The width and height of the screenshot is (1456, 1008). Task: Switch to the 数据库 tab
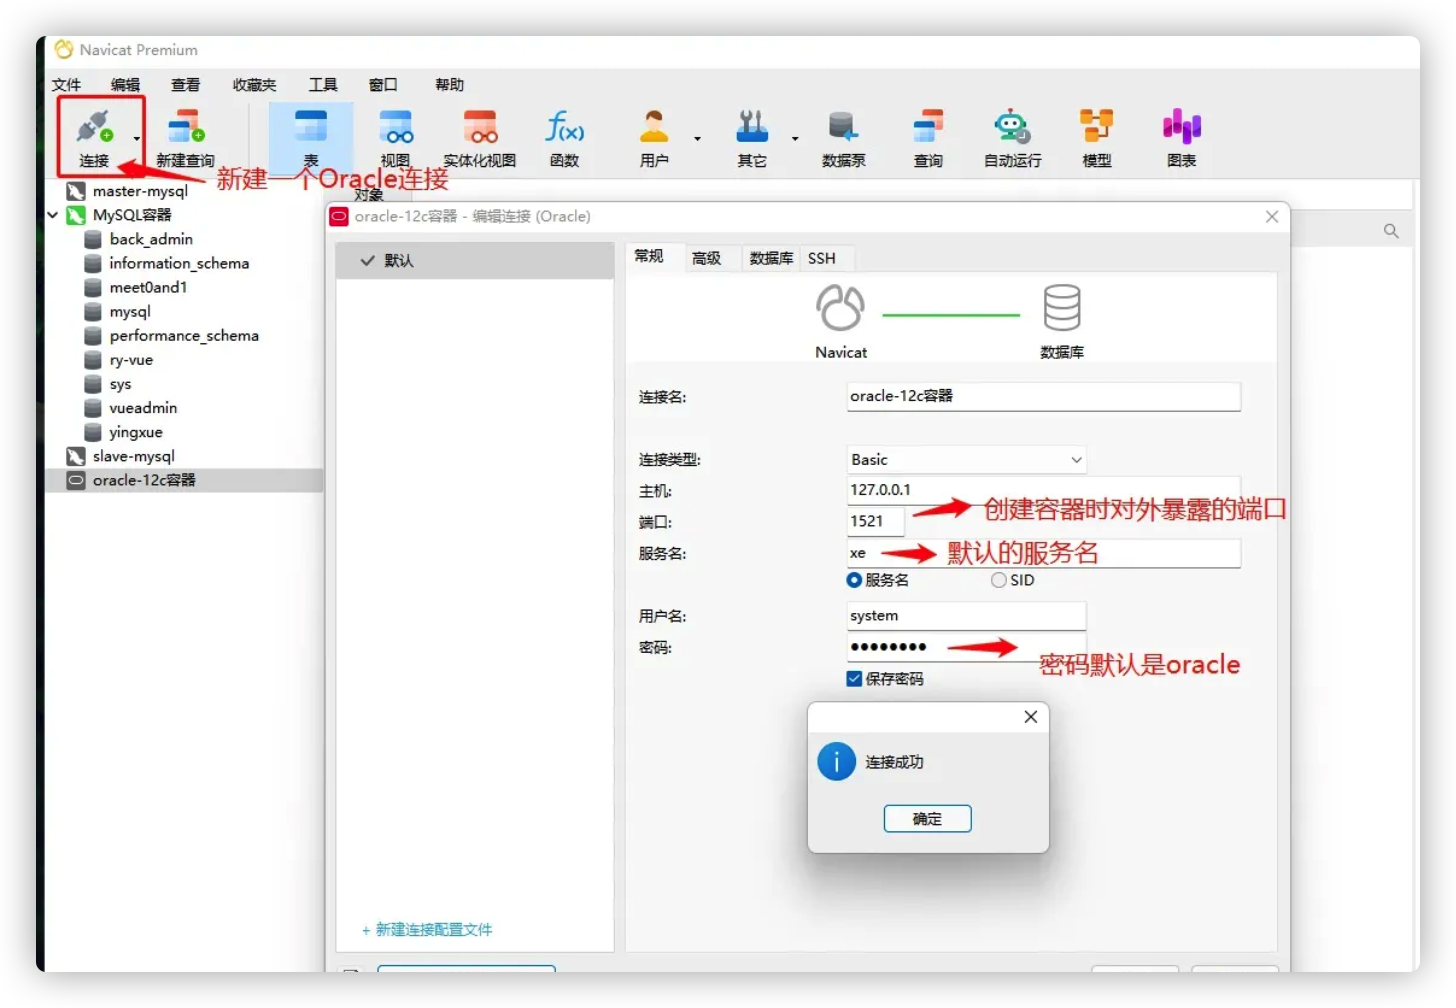[771, 258]
